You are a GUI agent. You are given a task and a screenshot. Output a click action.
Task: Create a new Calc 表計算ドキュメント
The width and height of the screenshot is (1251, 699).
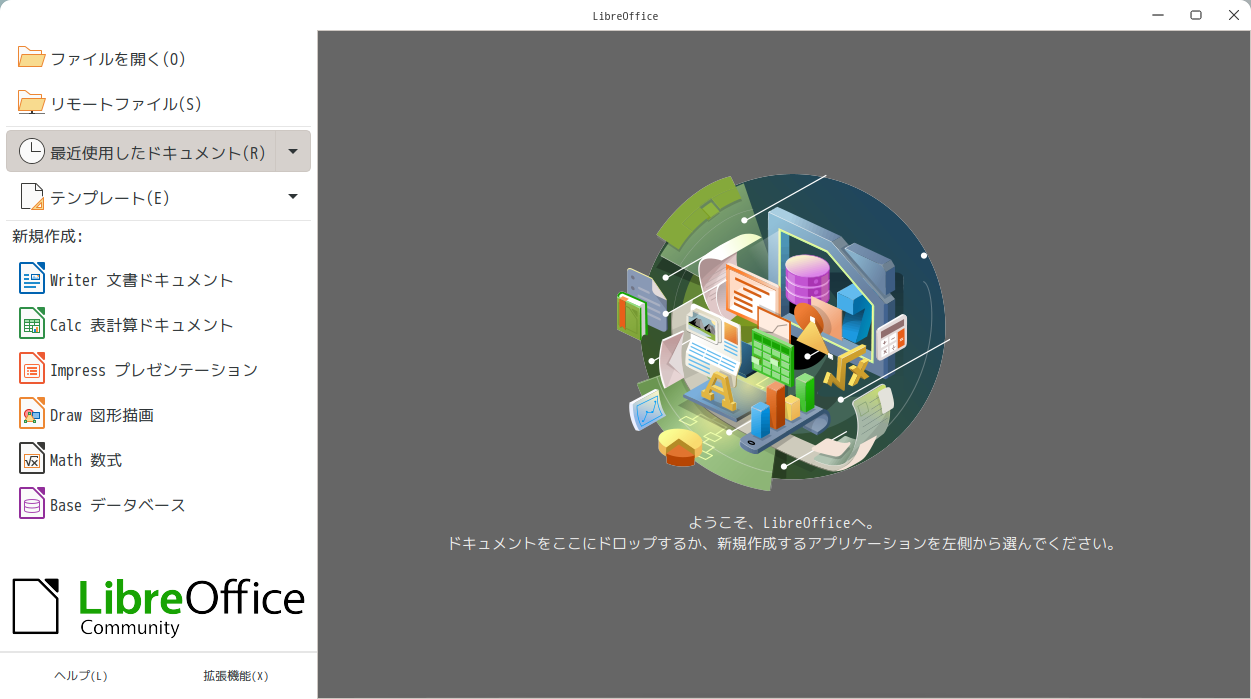point(158,325)
